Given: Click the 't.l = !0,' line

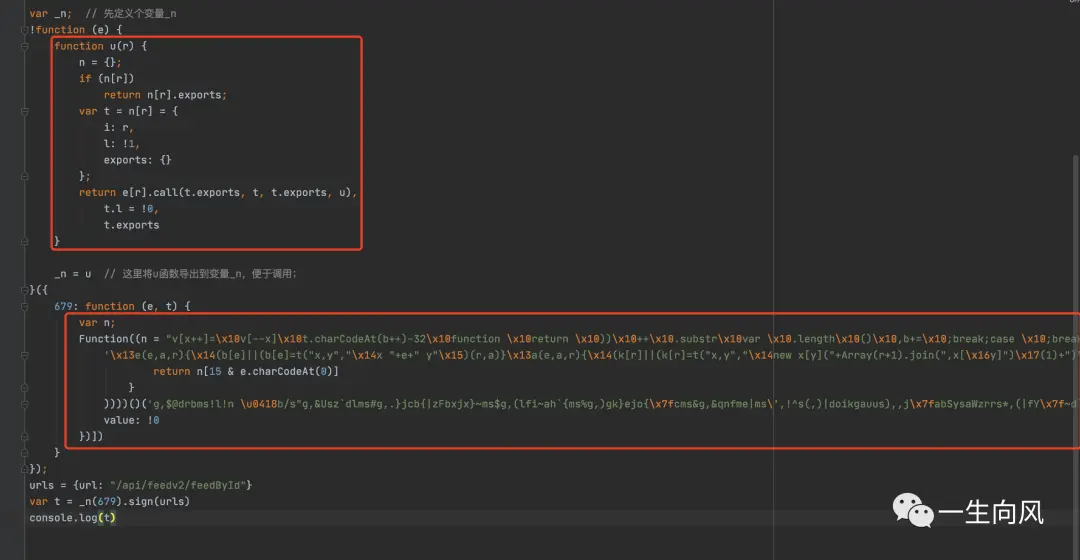Looking at the screenshot, I should (131, 209).
